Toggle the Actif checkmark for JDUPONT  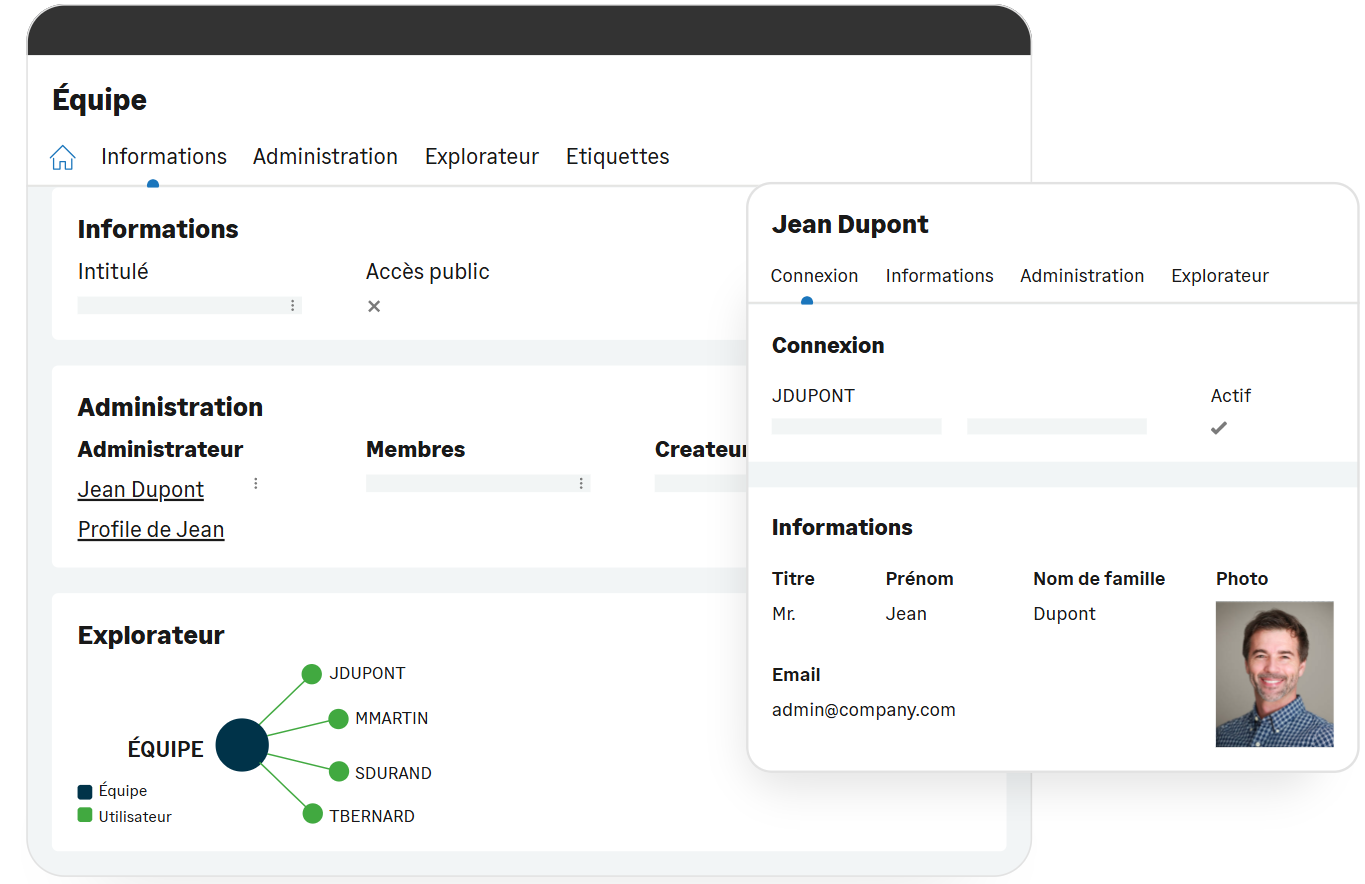pos(1218,428)
